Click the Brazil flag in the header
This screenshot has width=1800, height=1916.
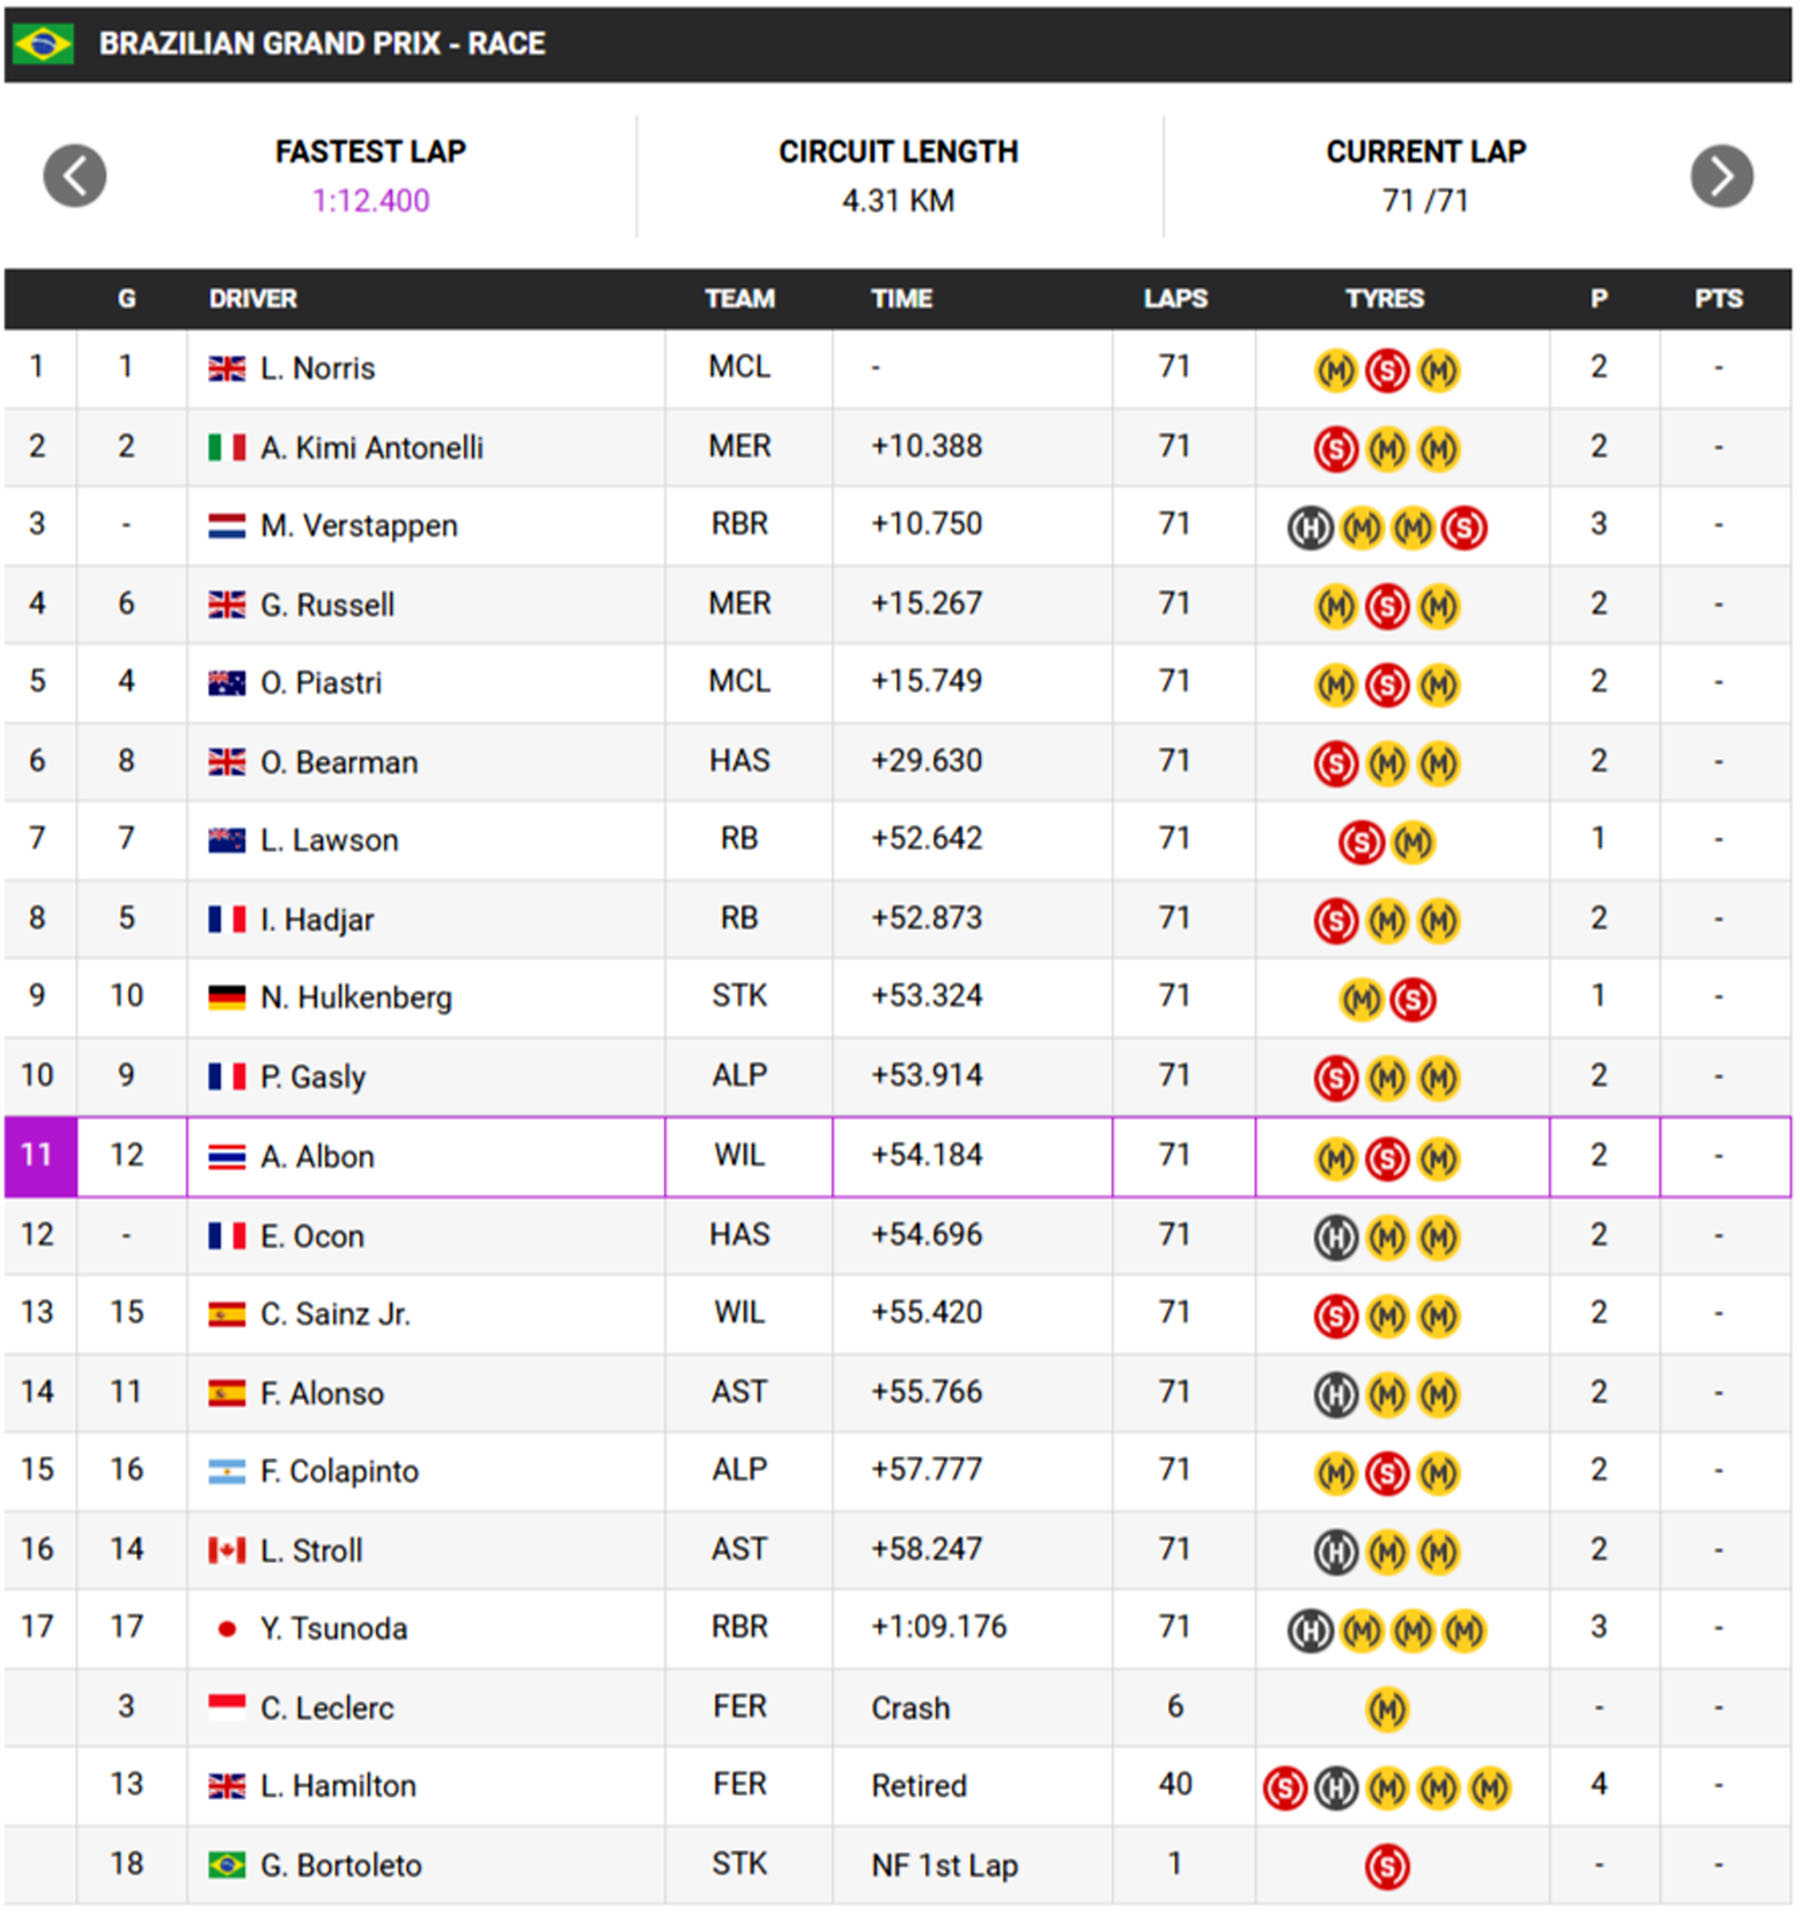[x=43, y=44]
